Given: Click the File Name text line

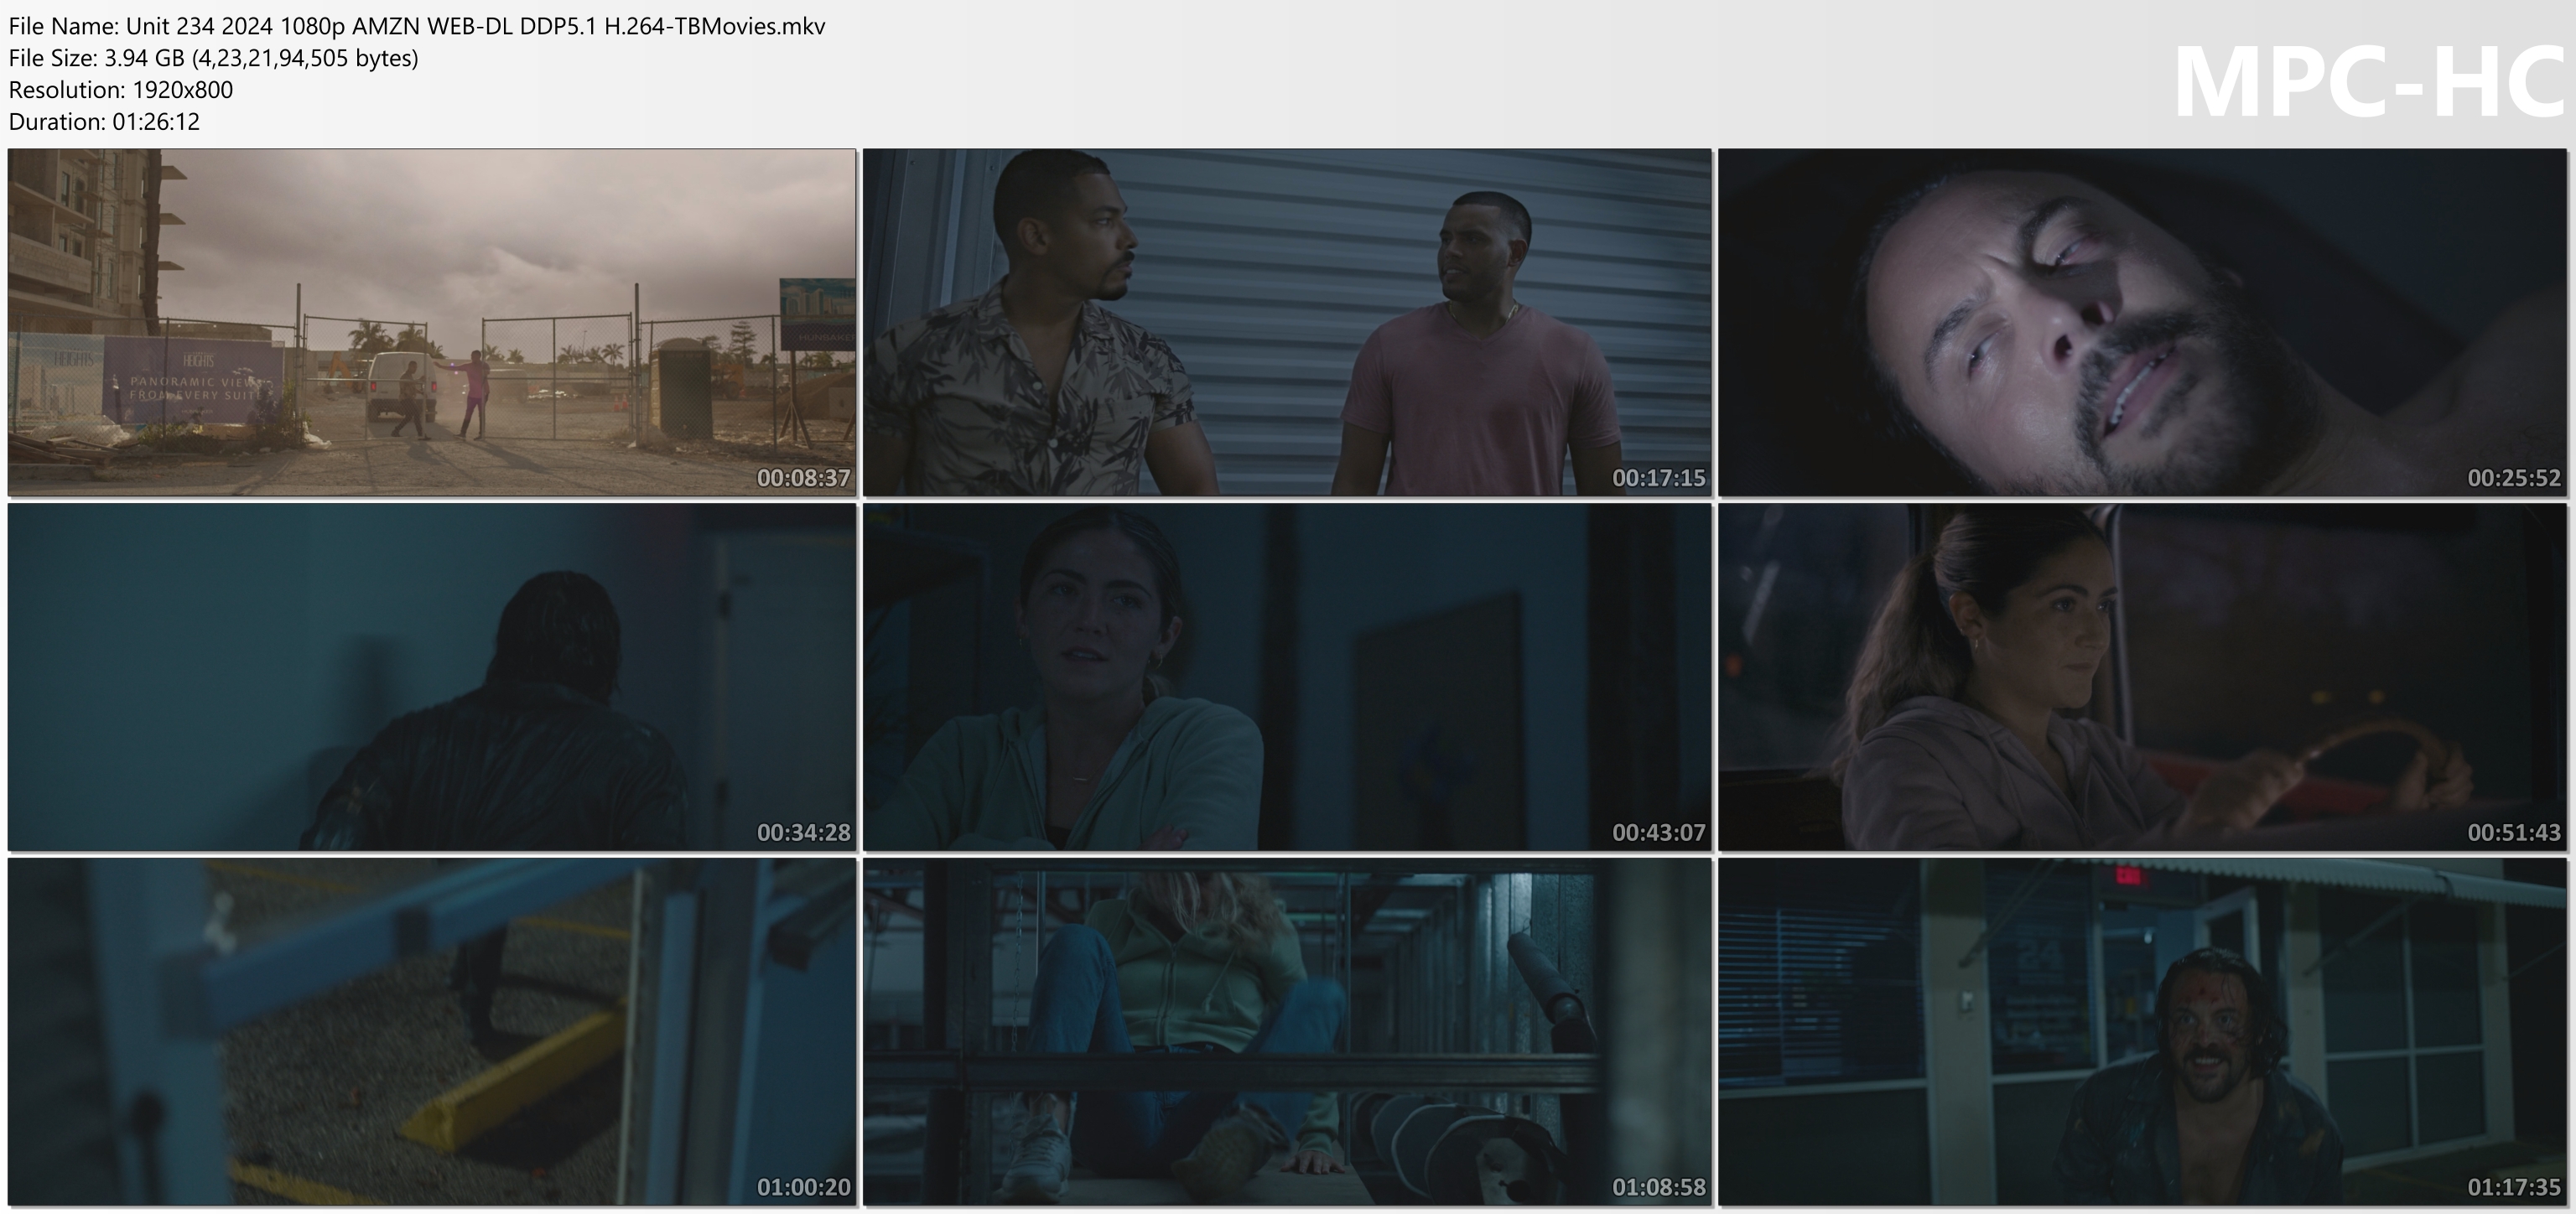Looking at the screenshot, I should pyautogui.click(x=417, y=26).
